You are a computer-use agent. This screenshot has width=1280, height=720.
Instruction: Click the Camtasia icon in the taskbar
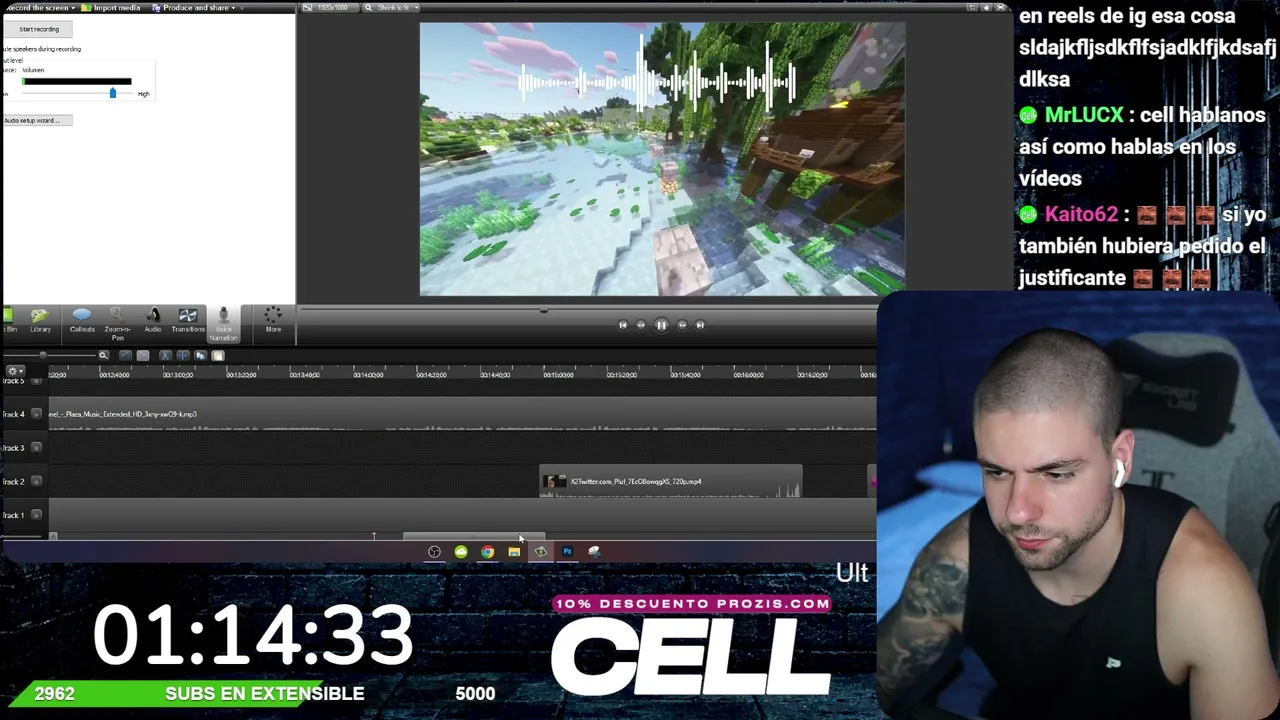pyautogui.click(x=541, y=551)
